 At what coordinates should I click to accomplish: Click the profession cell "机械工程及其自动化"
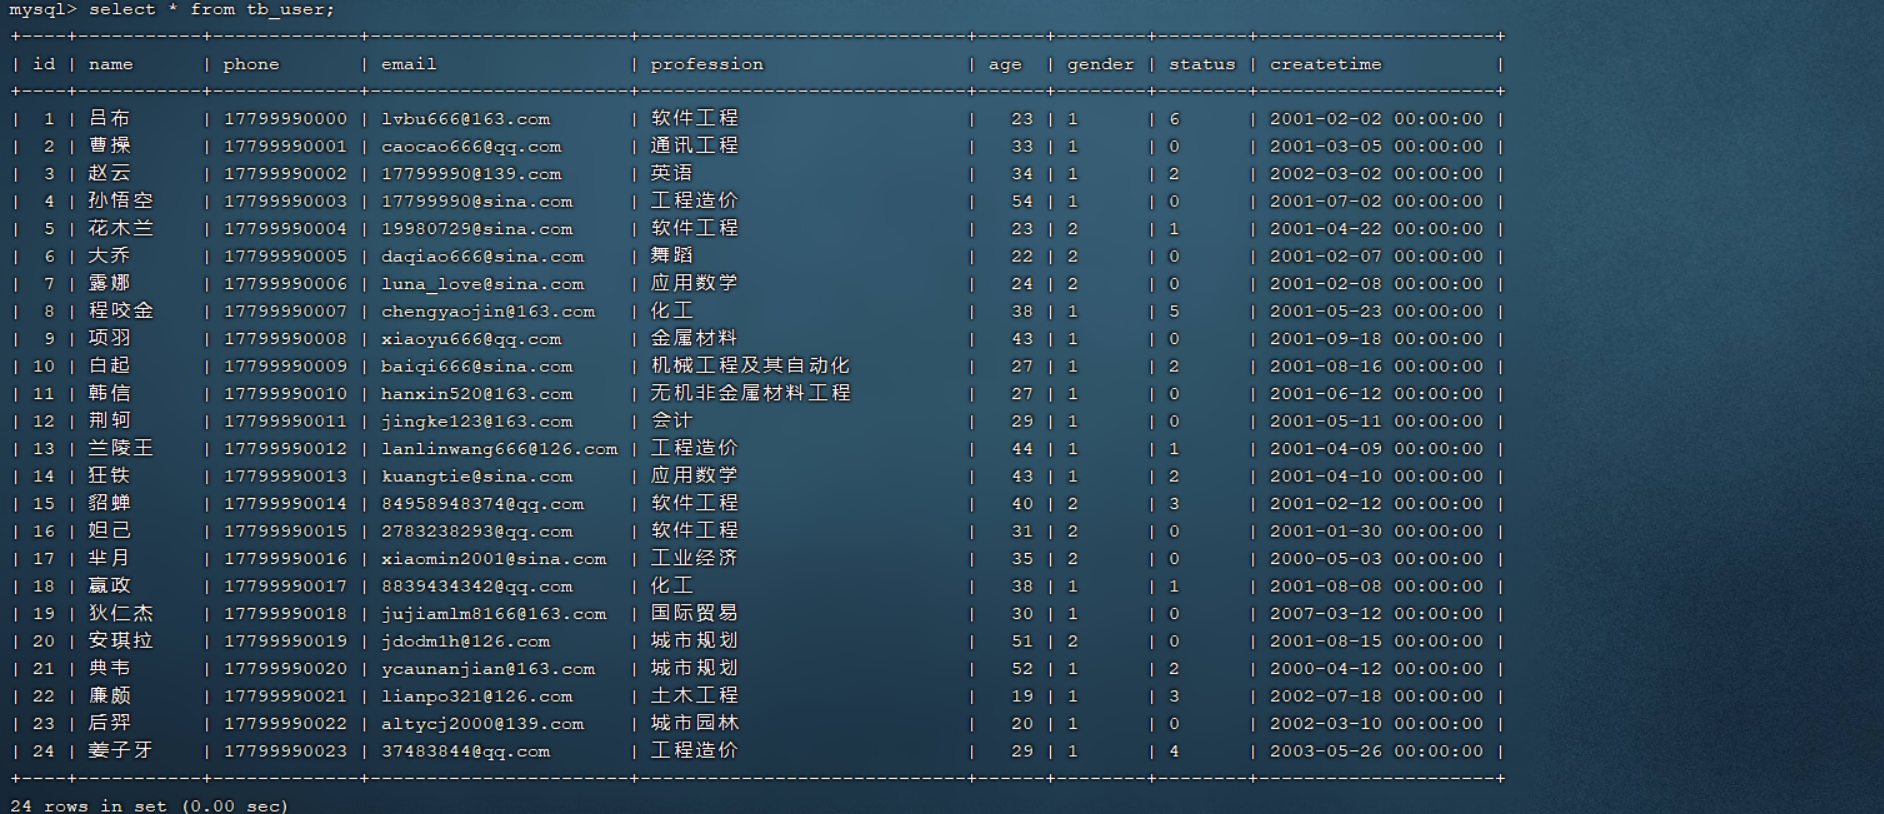click(750, 365)
